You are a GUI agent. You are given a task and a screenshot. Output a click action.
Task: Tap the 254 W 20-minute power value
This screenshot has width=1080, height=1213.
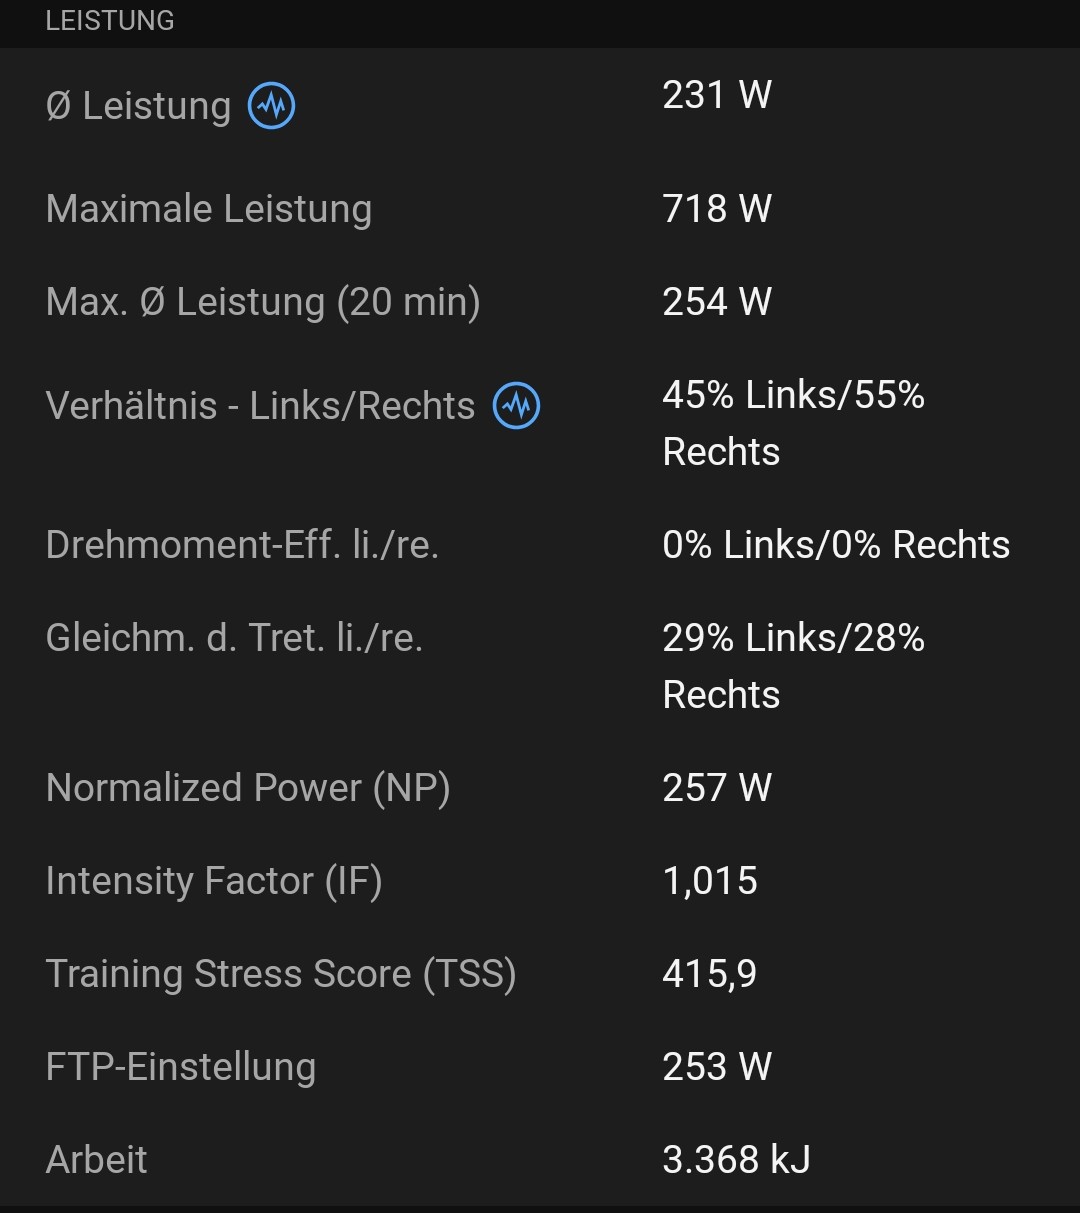[x=717, y=302]
